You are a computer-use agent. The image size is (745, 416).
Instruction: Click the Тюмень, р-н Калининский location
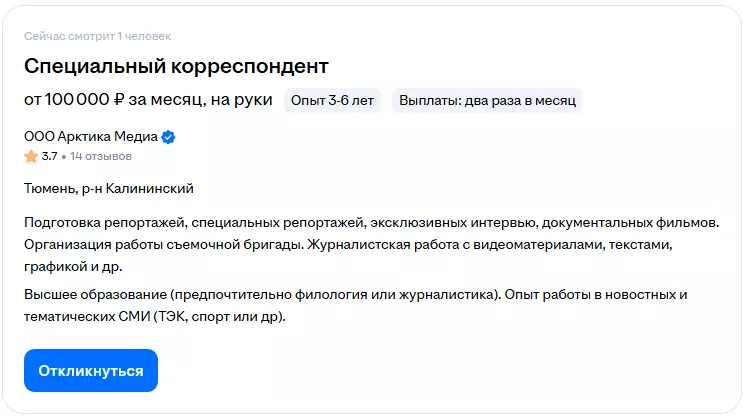tap(108, 188)
